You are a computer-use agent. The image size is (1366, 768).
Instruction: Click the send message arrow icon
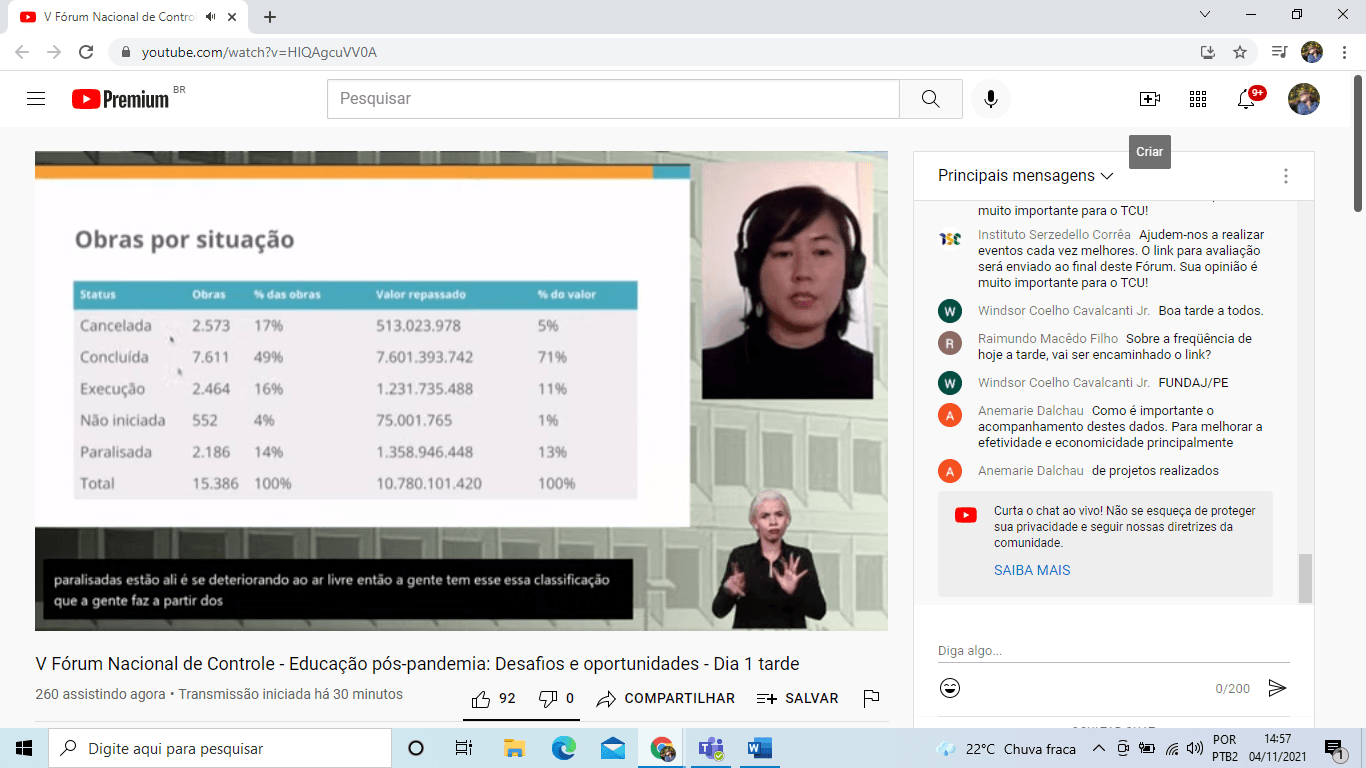click(1276, 688)
